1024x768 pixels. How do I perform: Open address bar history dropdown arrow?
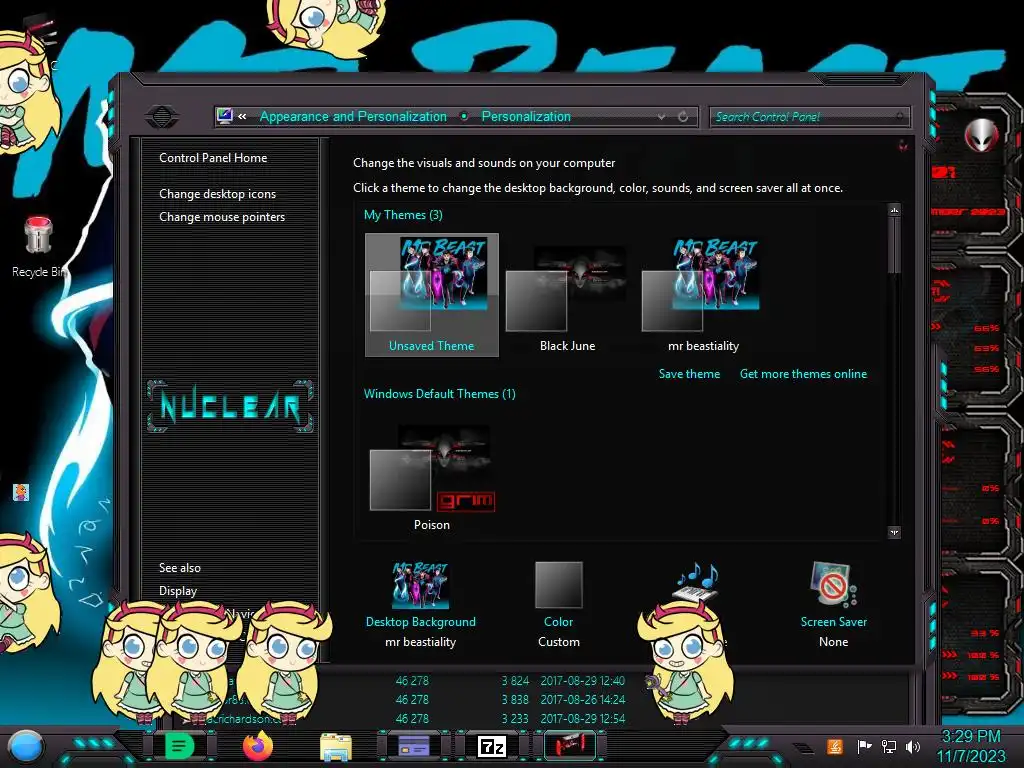(661, 117)
